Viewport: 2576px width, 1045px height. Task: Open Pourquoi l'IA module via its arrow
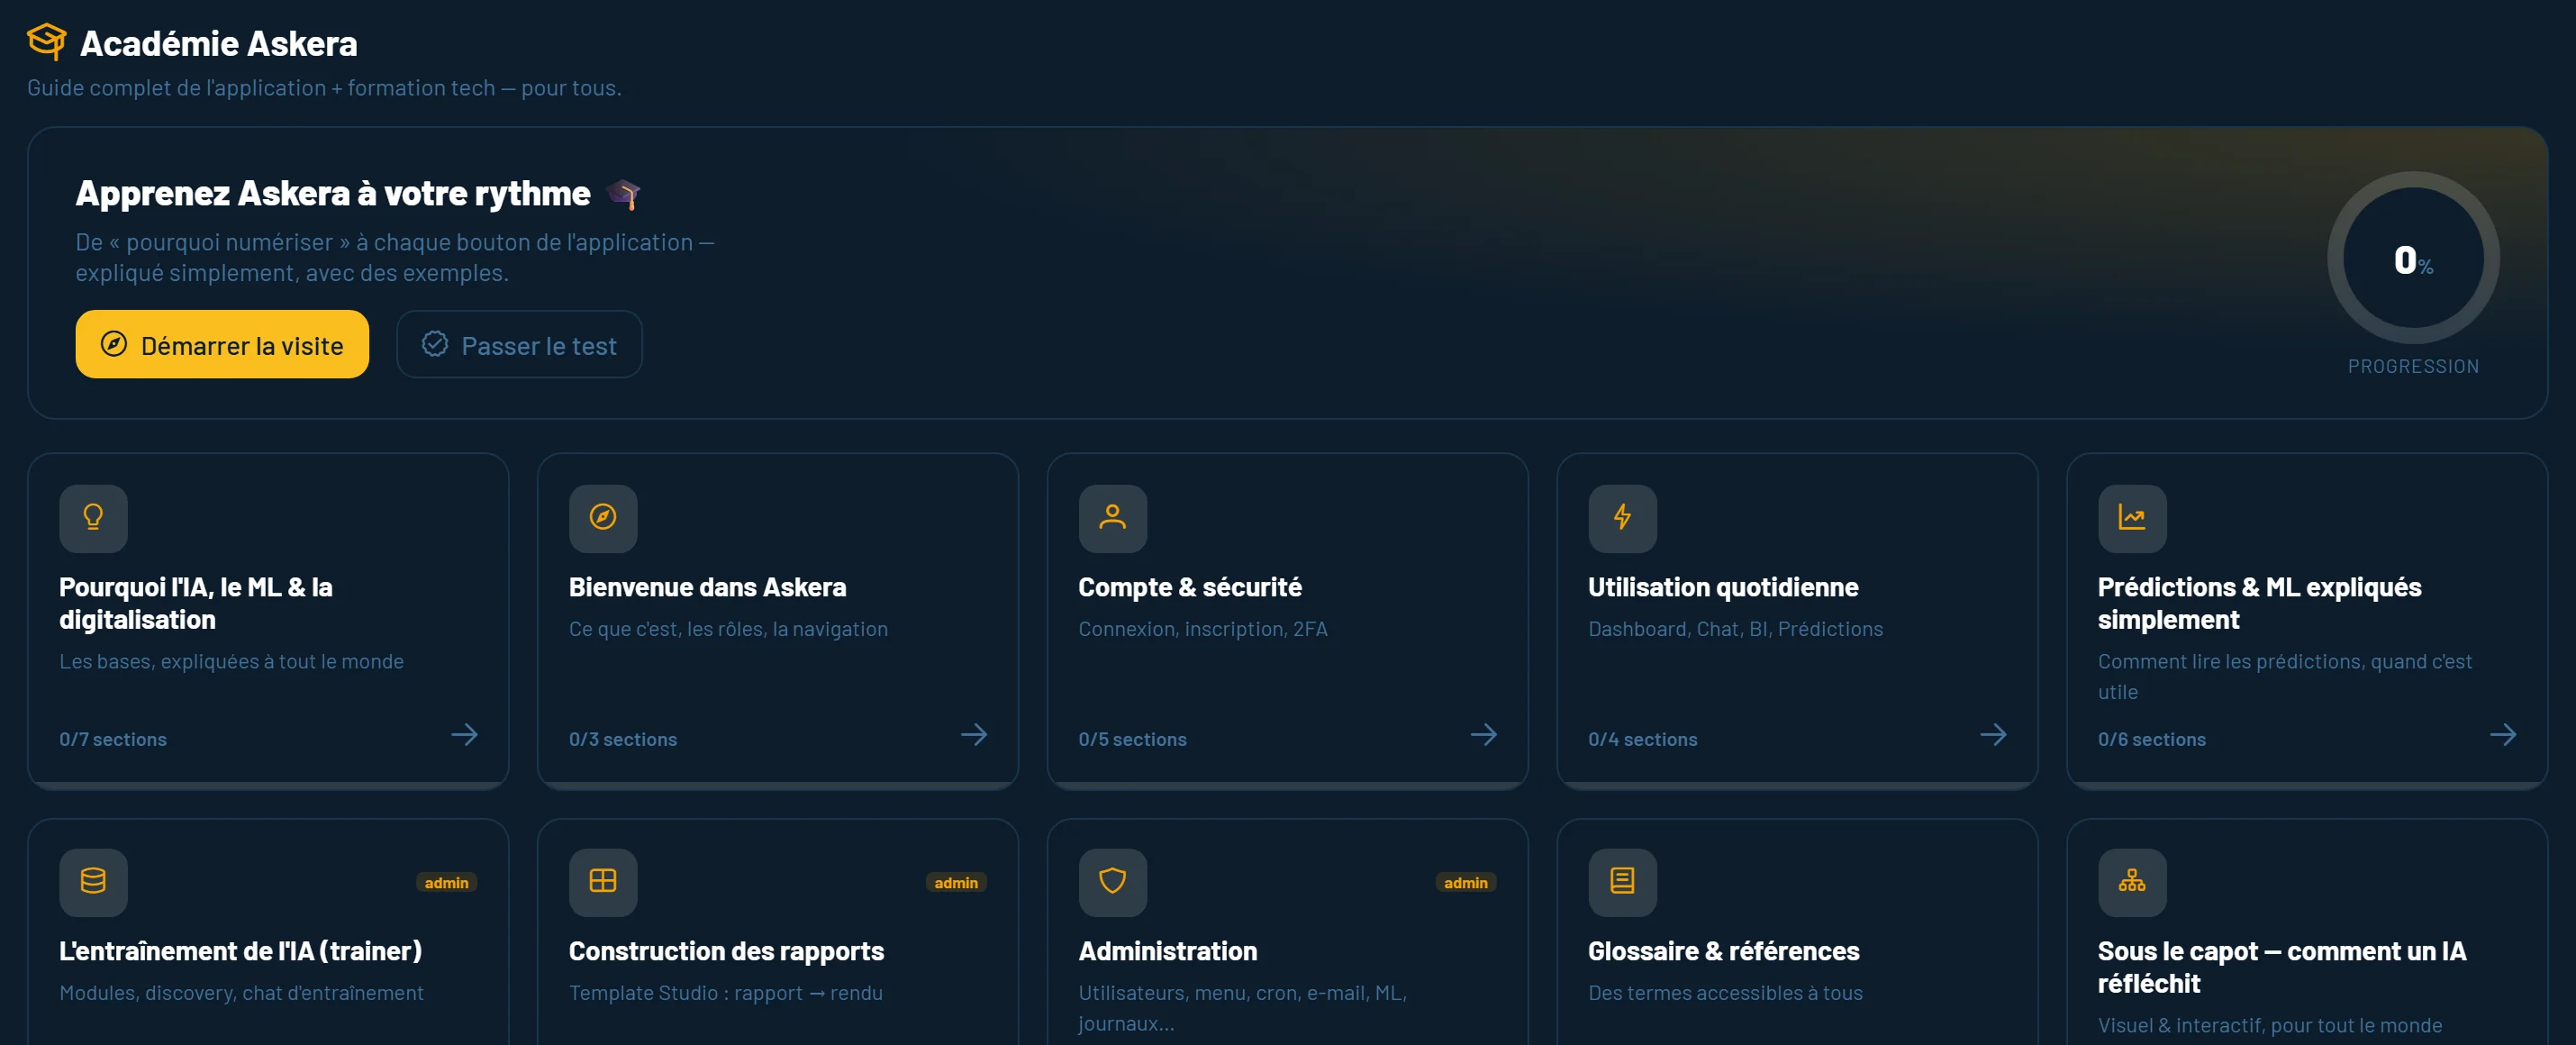click(x=464, y=735)
